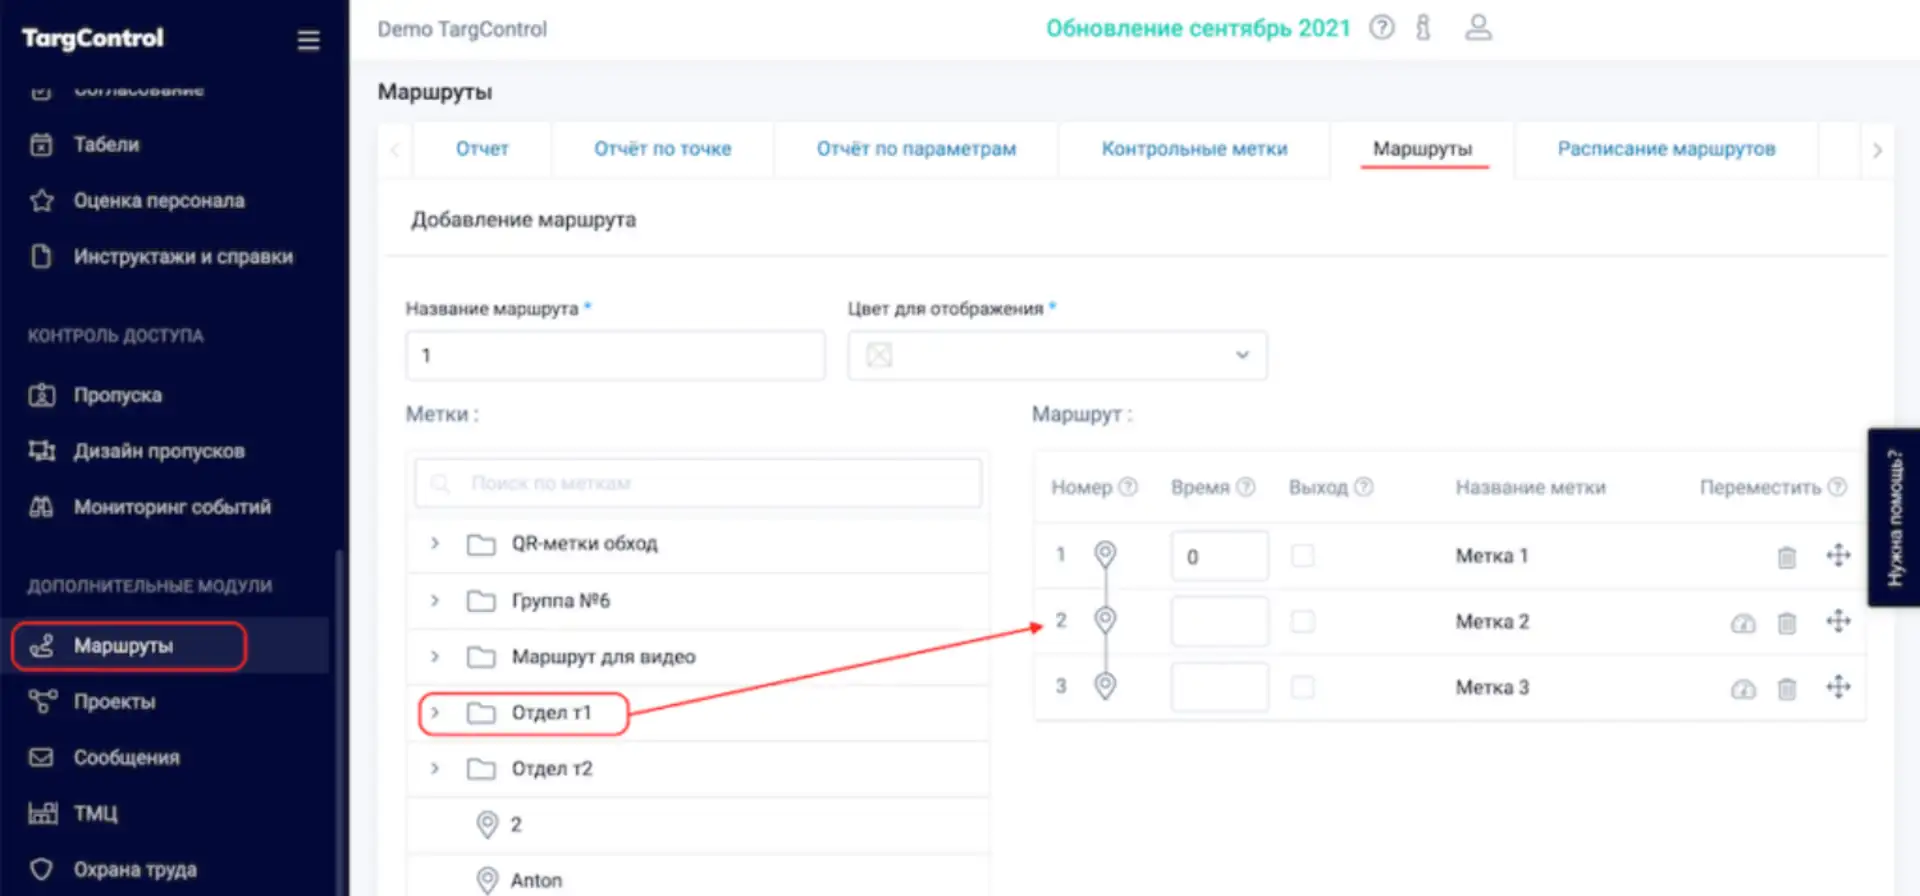Toggle the hamburger menu in the sidebar
1920x896 pixels.
tap(308, 40)
